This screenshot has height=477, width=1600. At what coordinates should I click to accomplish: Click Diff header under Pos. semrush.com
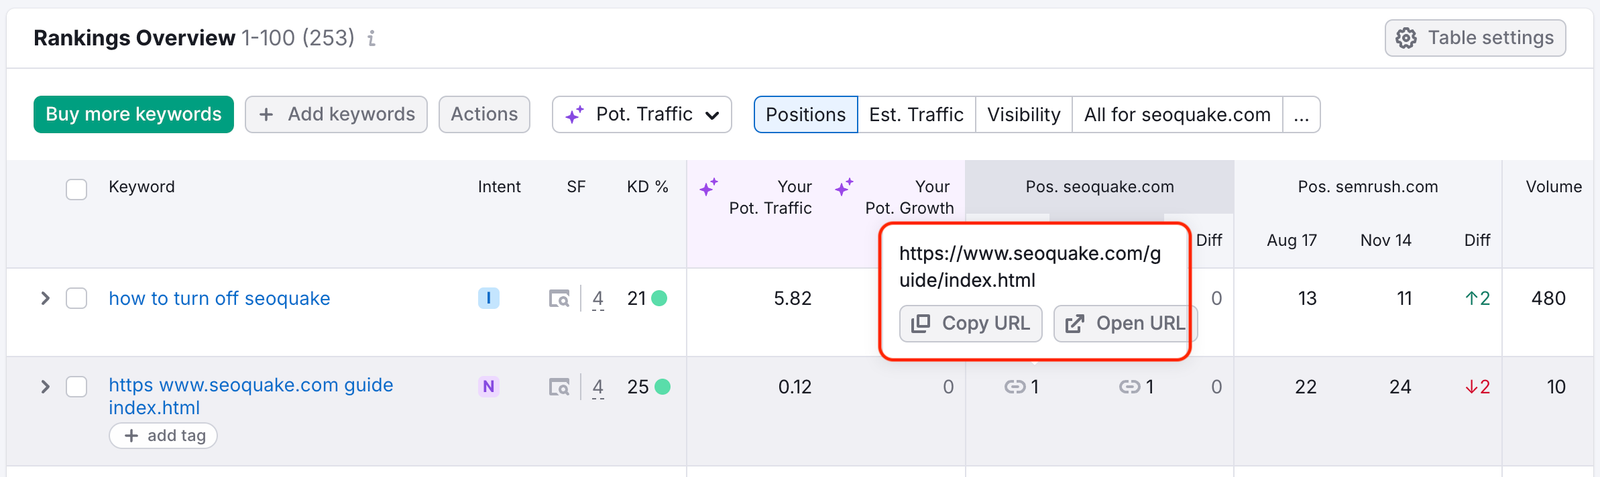1477,240
